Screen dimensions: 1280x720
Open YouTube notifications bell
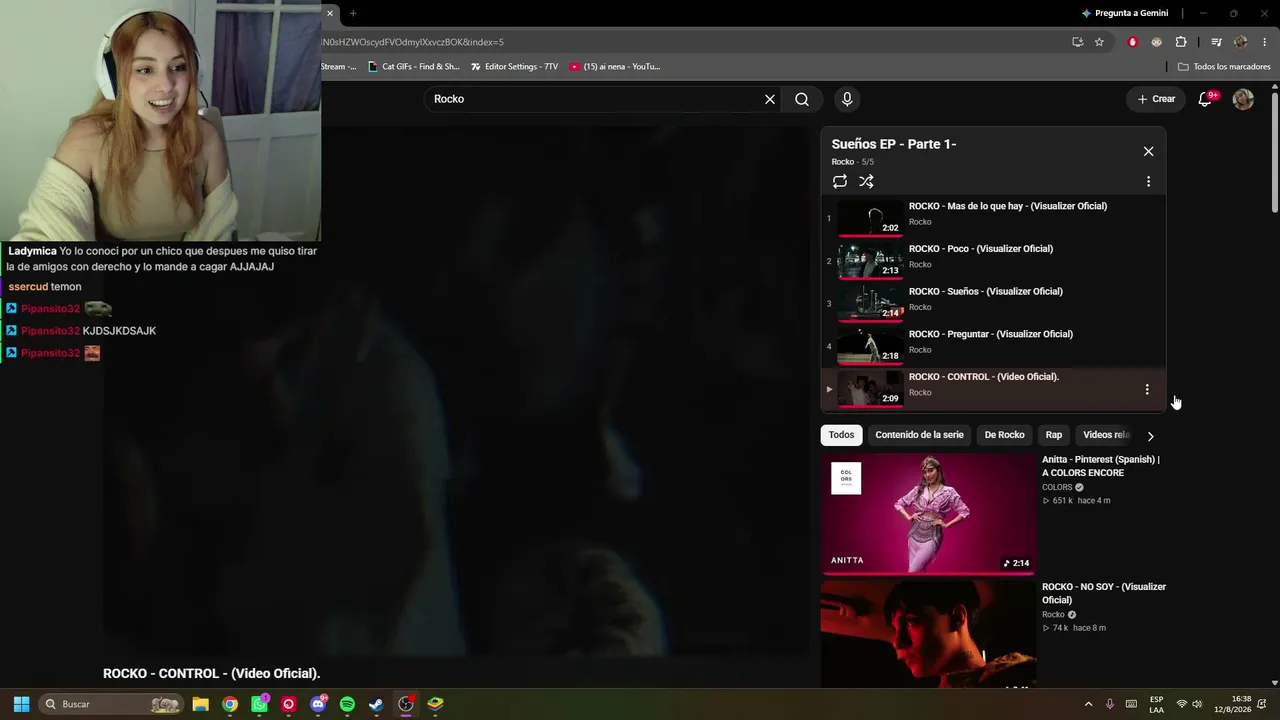(x=1205, y=99)
